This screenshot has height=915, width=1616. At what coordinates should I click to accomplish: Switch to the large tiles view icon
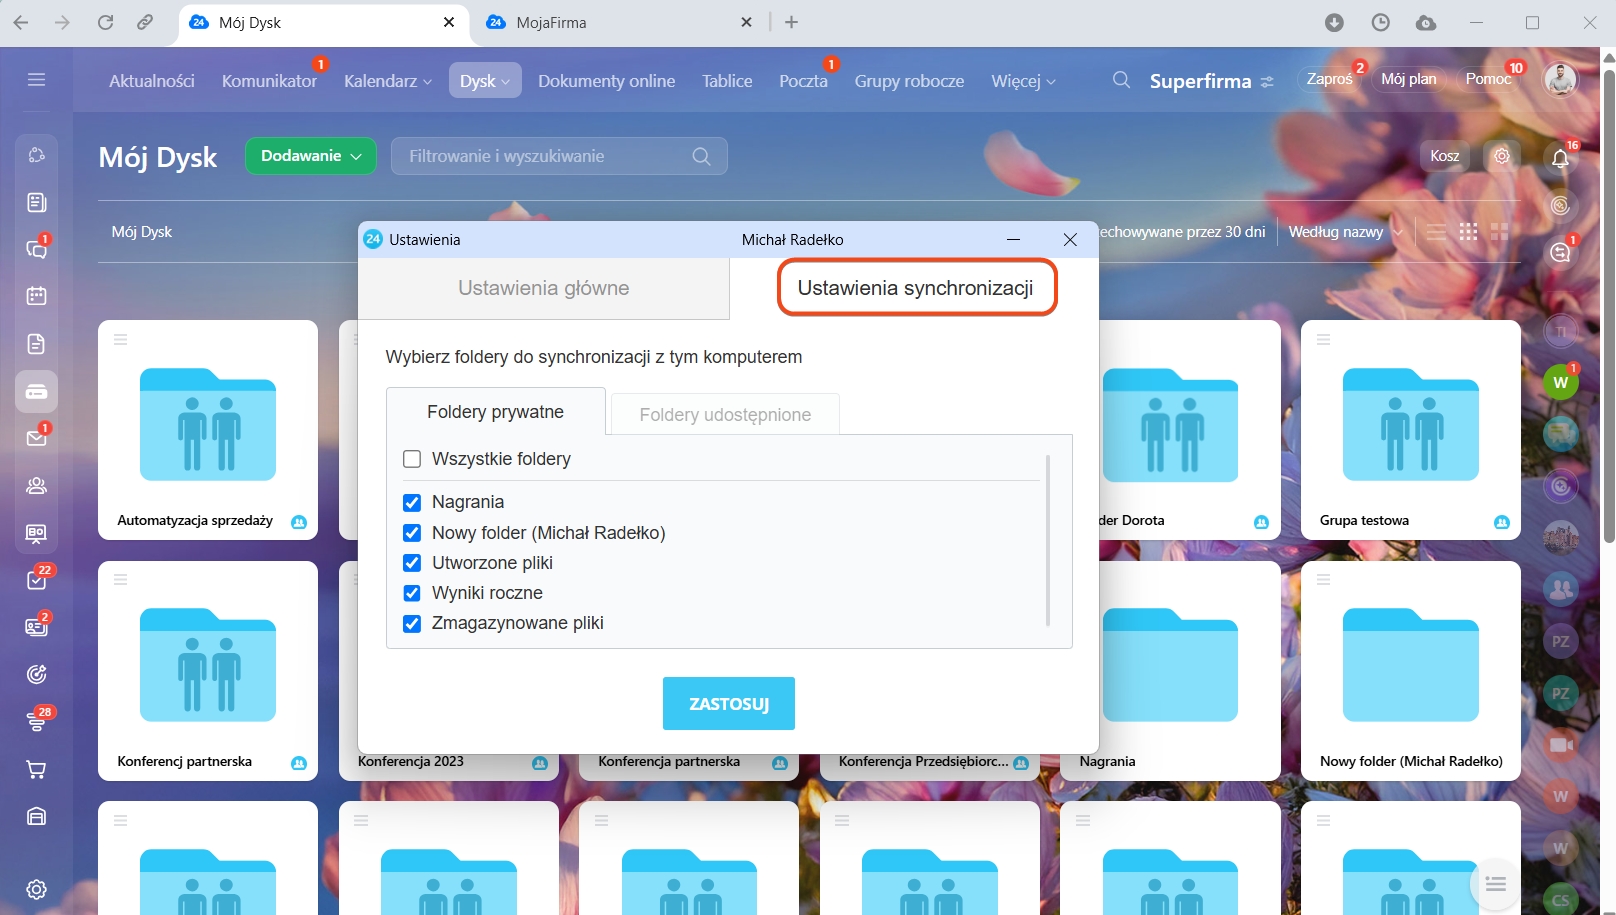coord(1499,232)
